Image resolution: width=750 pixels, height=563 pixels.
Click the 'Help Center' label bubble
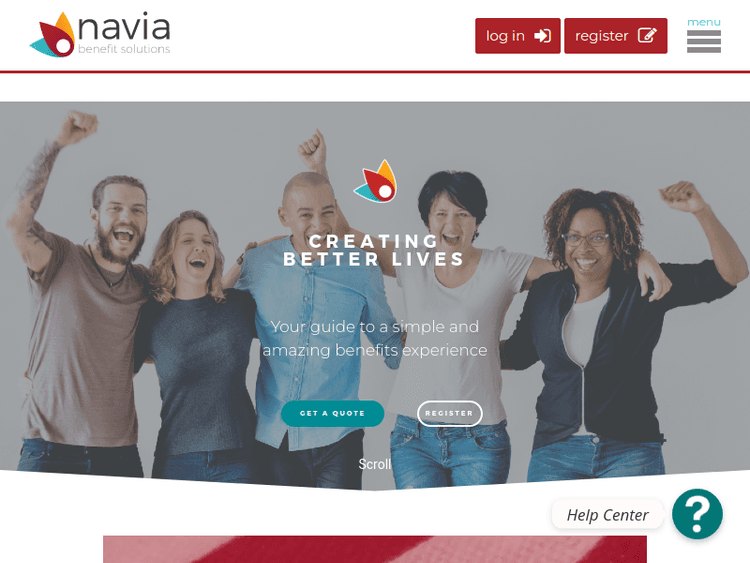point(607,515)
